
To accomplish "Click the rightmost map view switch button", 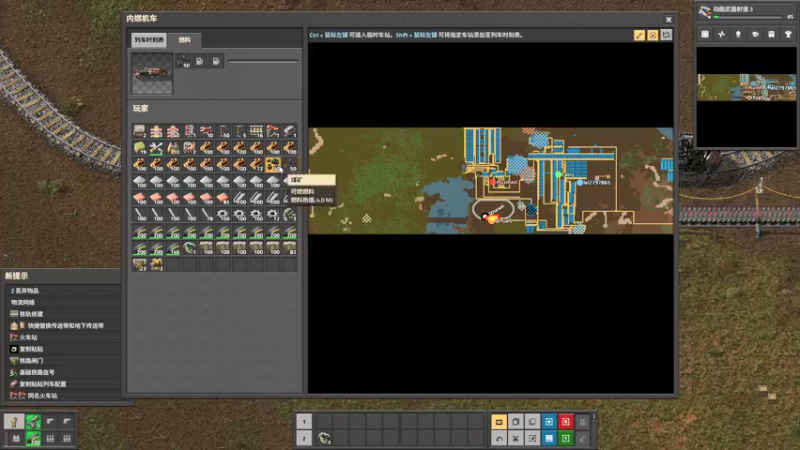I will pos(666,35).
